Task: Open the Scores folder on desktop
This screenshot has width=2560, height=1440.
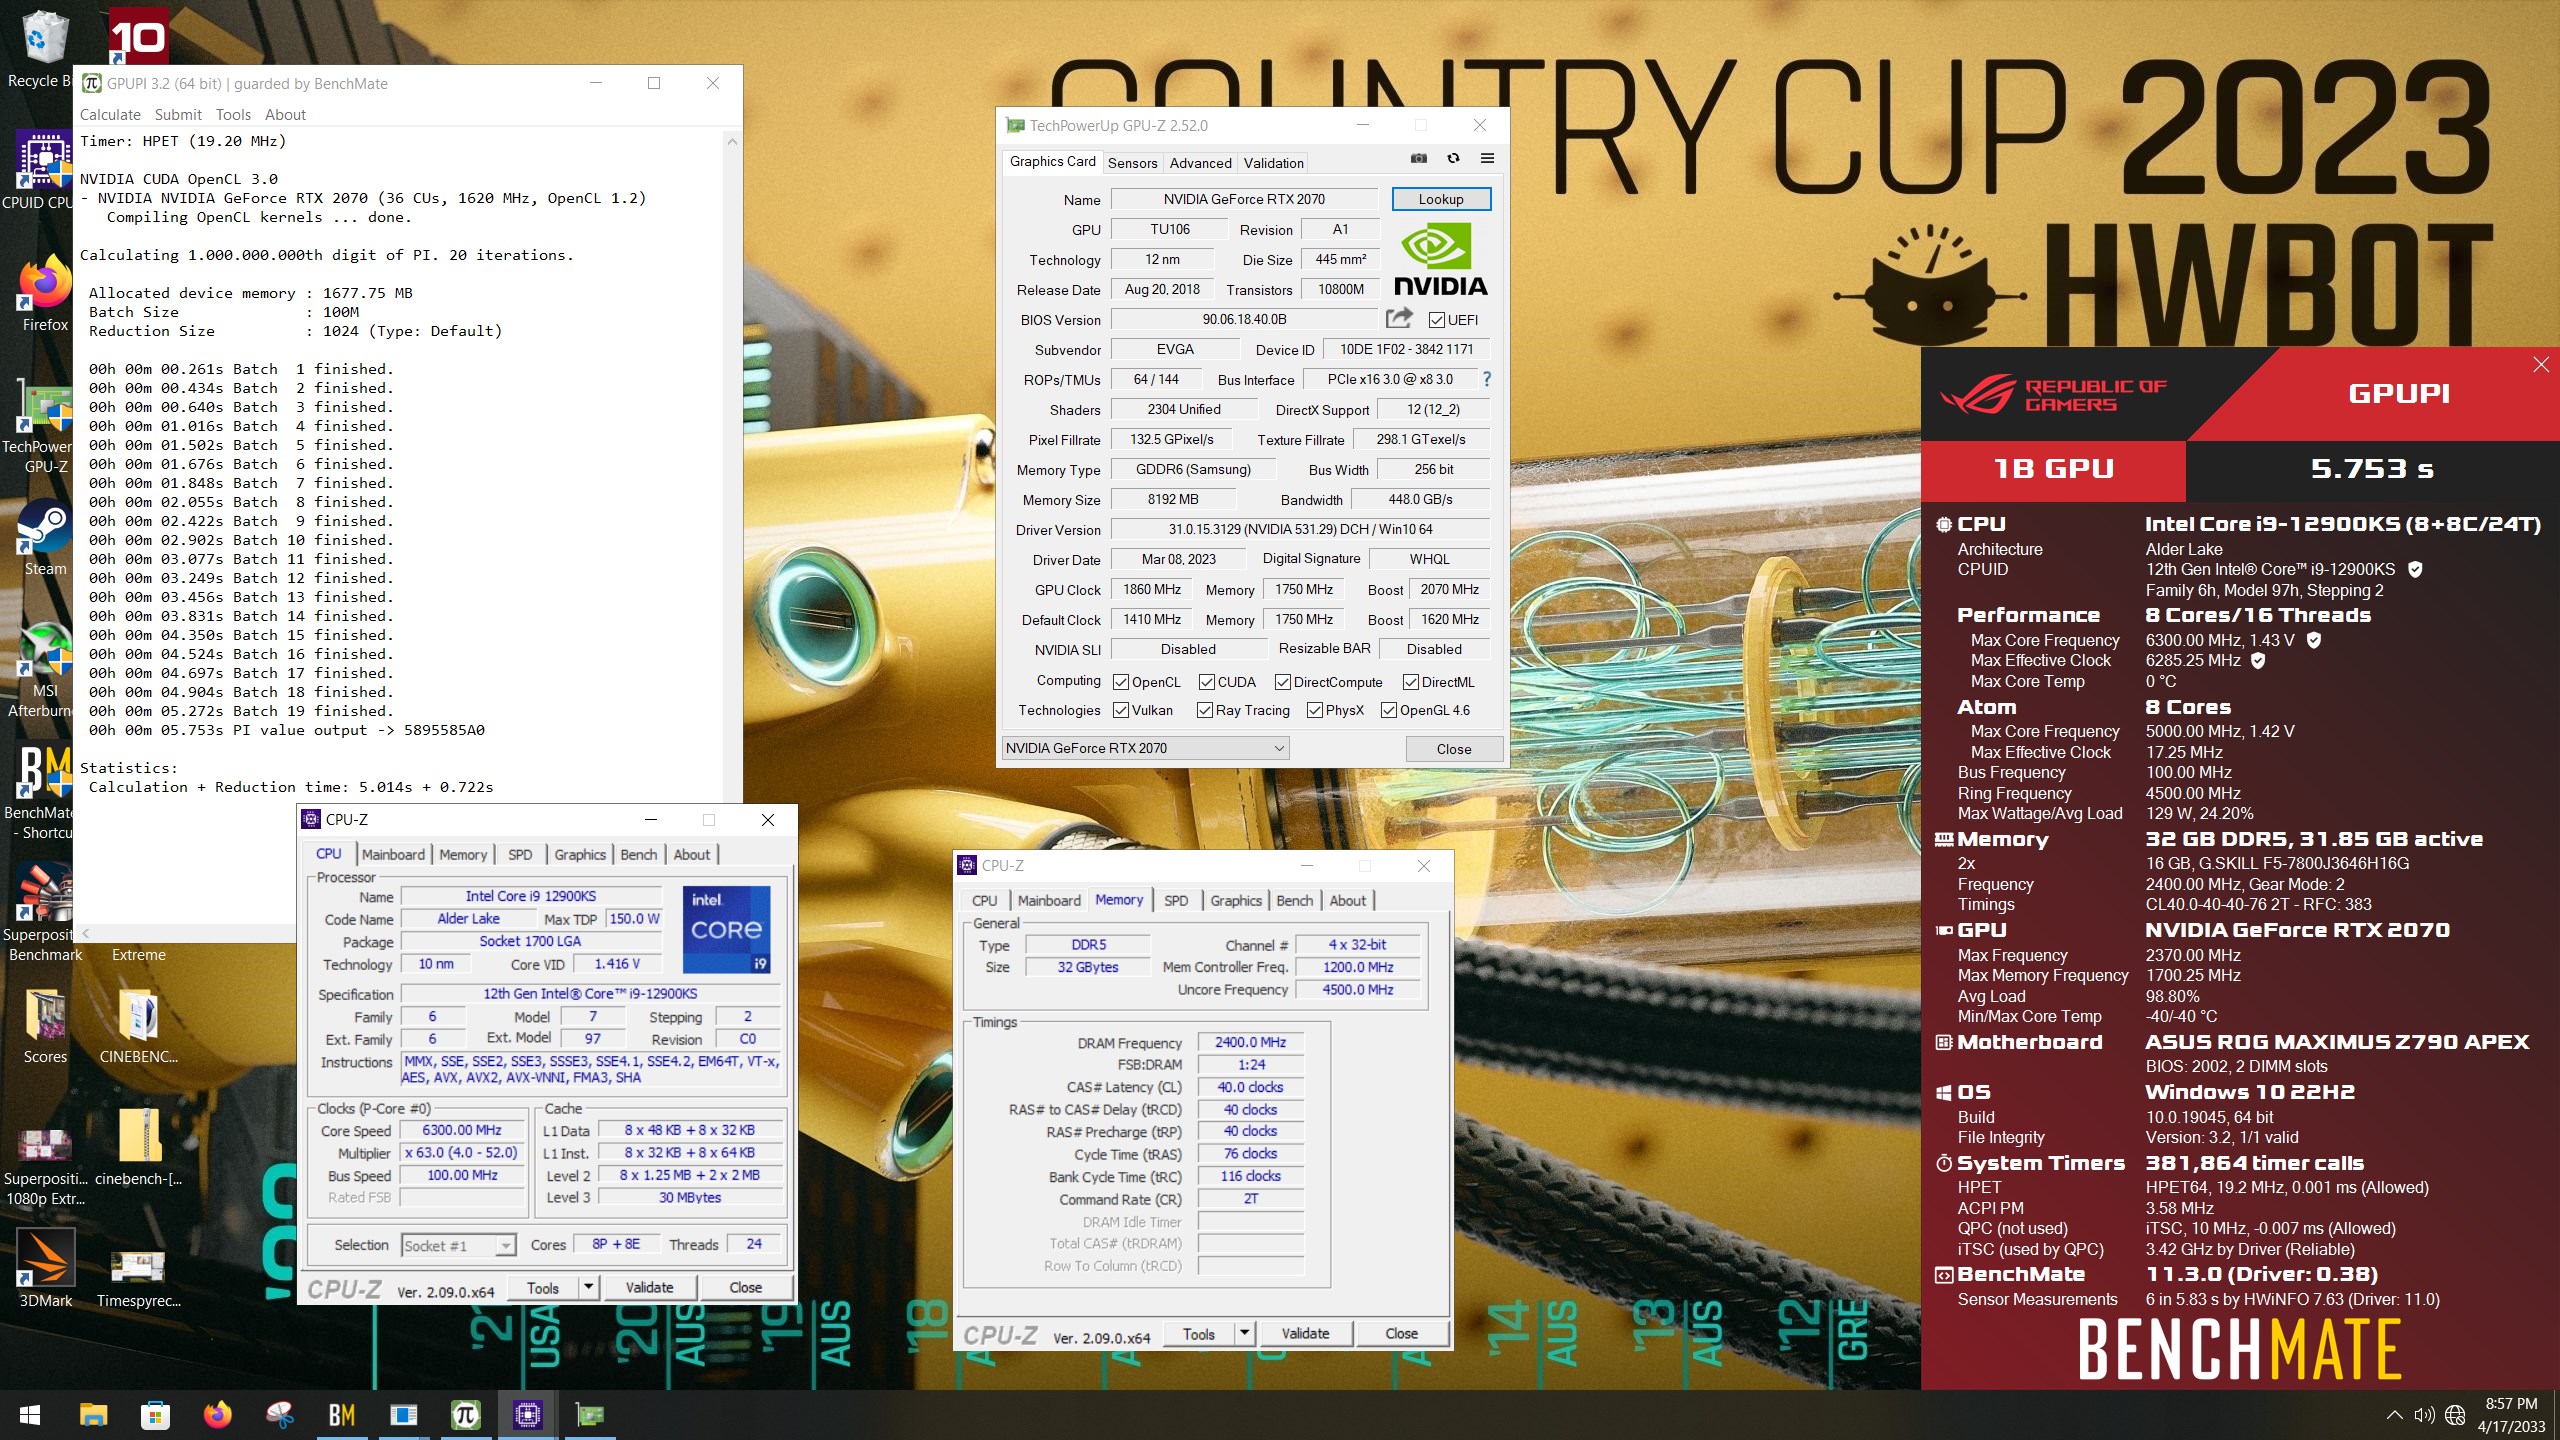Action: (45, 1025)
